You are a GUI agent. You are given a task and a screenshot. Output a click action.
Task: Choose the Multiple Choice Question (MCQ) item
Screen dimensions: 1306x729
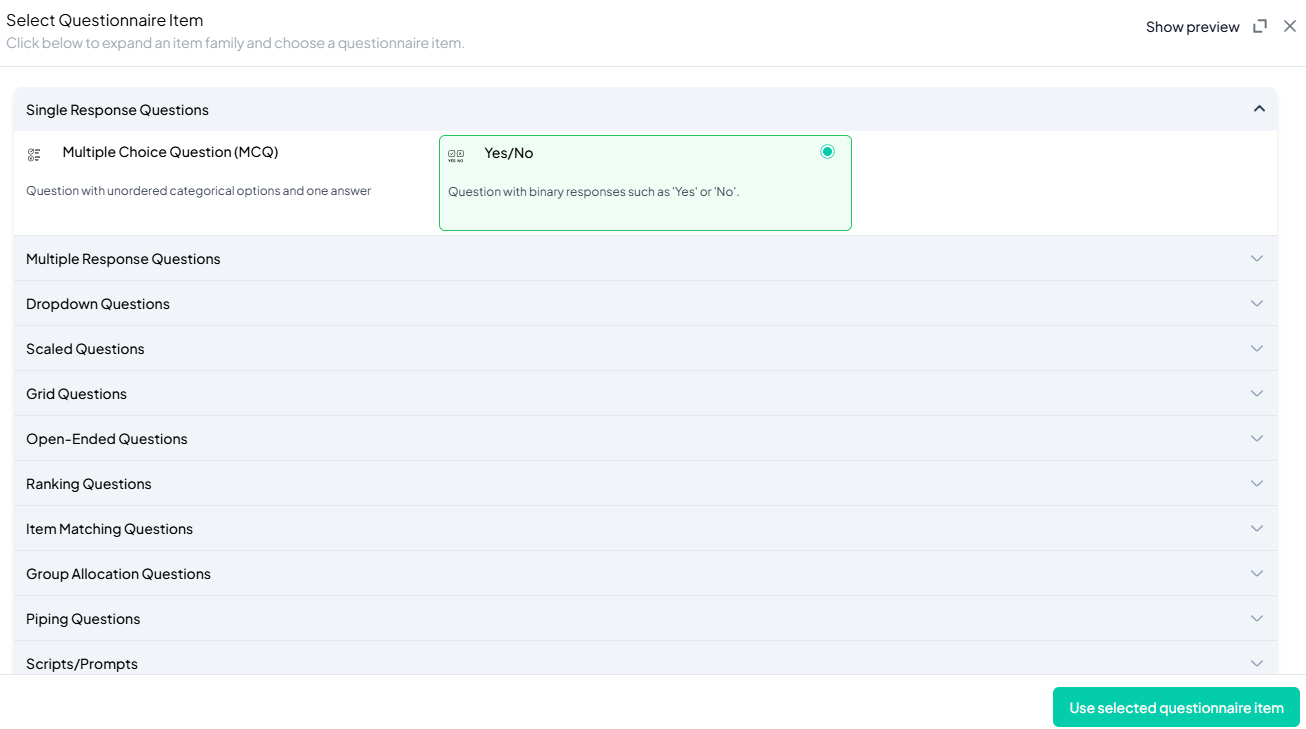[x=170, y=153]
